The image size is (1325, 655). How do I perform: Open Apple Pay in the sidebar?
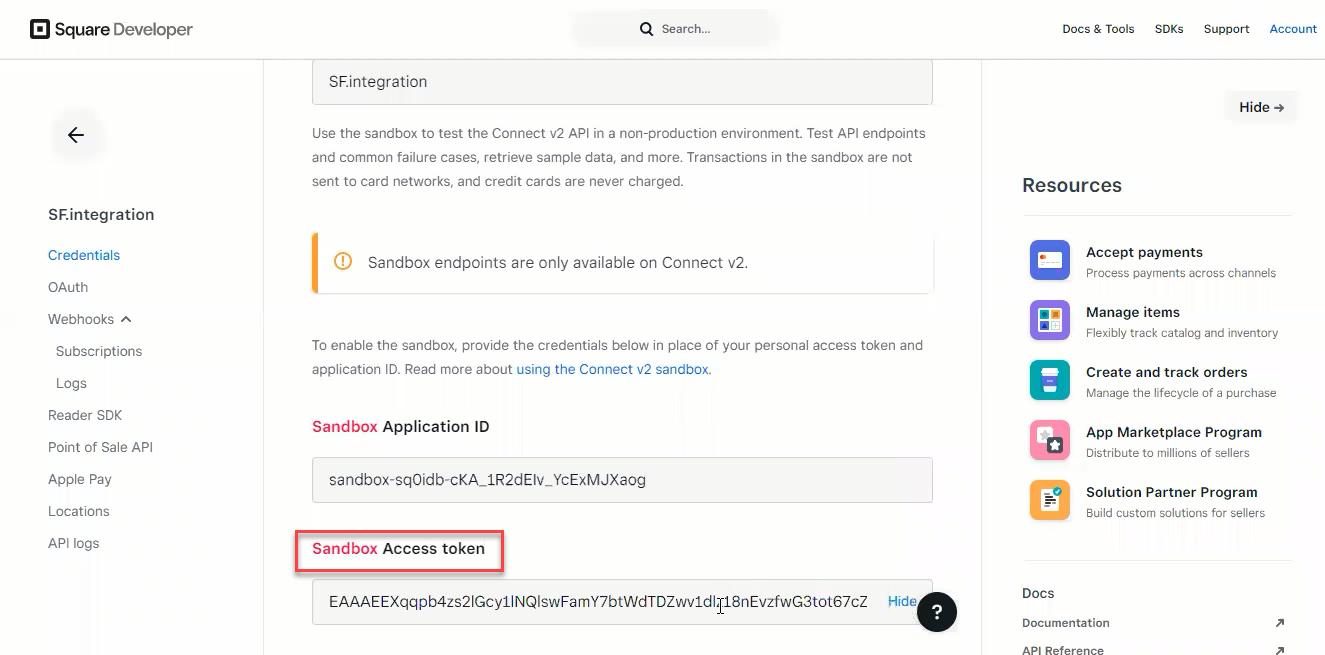tap(80, 479)
